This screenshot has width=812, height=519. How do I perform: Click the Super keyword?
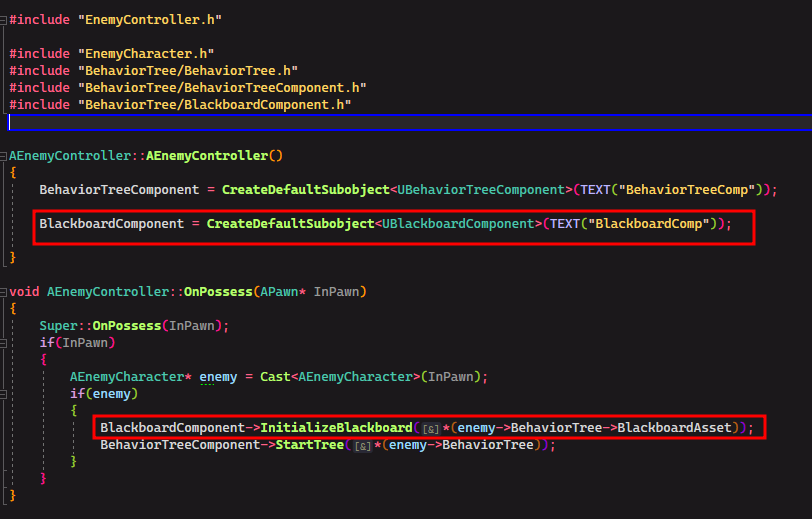(x=58, y=326)
